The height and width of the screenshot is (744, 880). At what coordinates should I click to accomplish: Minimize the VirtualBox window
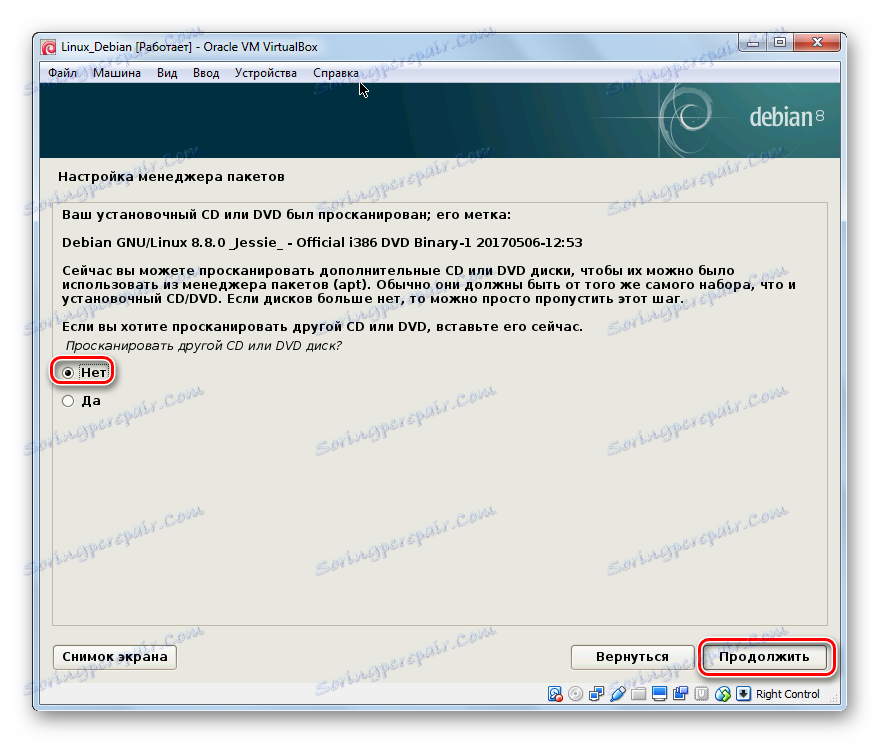(x=753, y=43)
